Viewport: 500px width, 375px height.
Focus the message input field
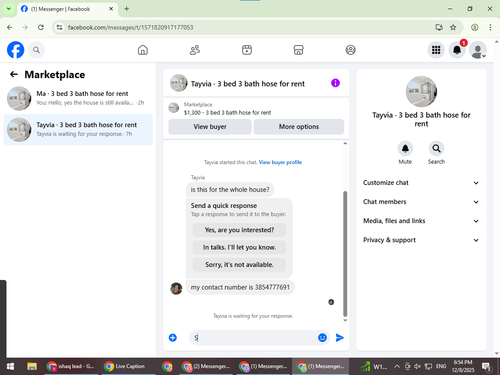coord(253,338)
